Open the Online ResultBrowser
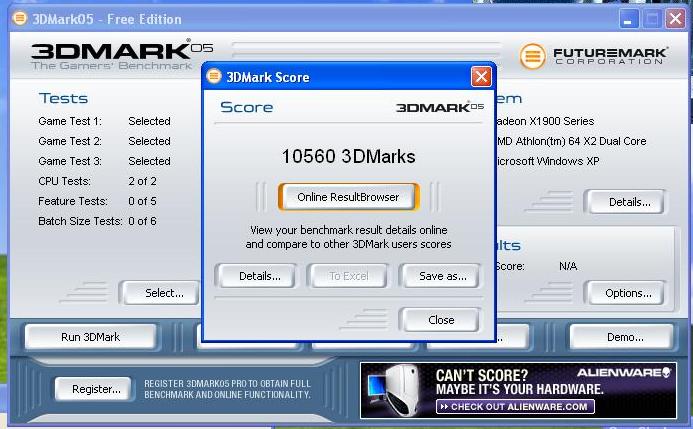Screen dimensions: 693x429 pos(348,197)
